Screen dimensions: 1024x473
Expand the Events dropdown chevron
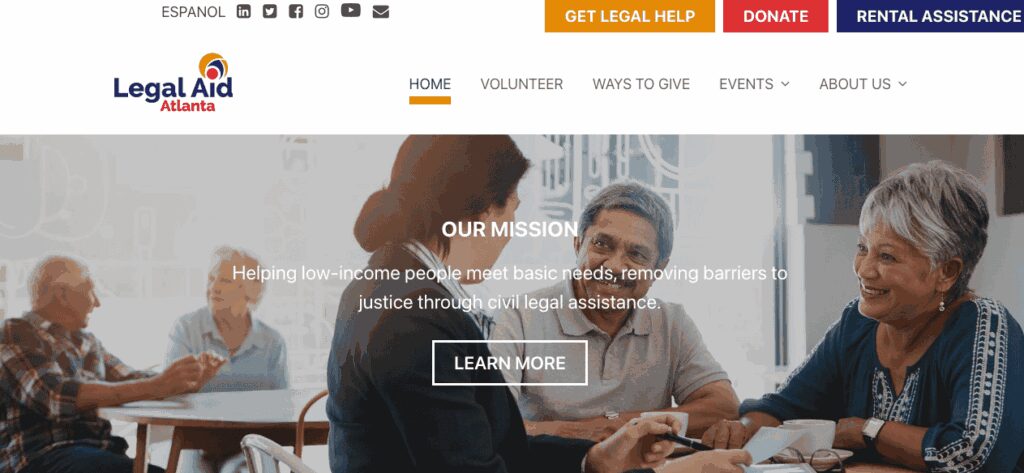coord(785,84)
